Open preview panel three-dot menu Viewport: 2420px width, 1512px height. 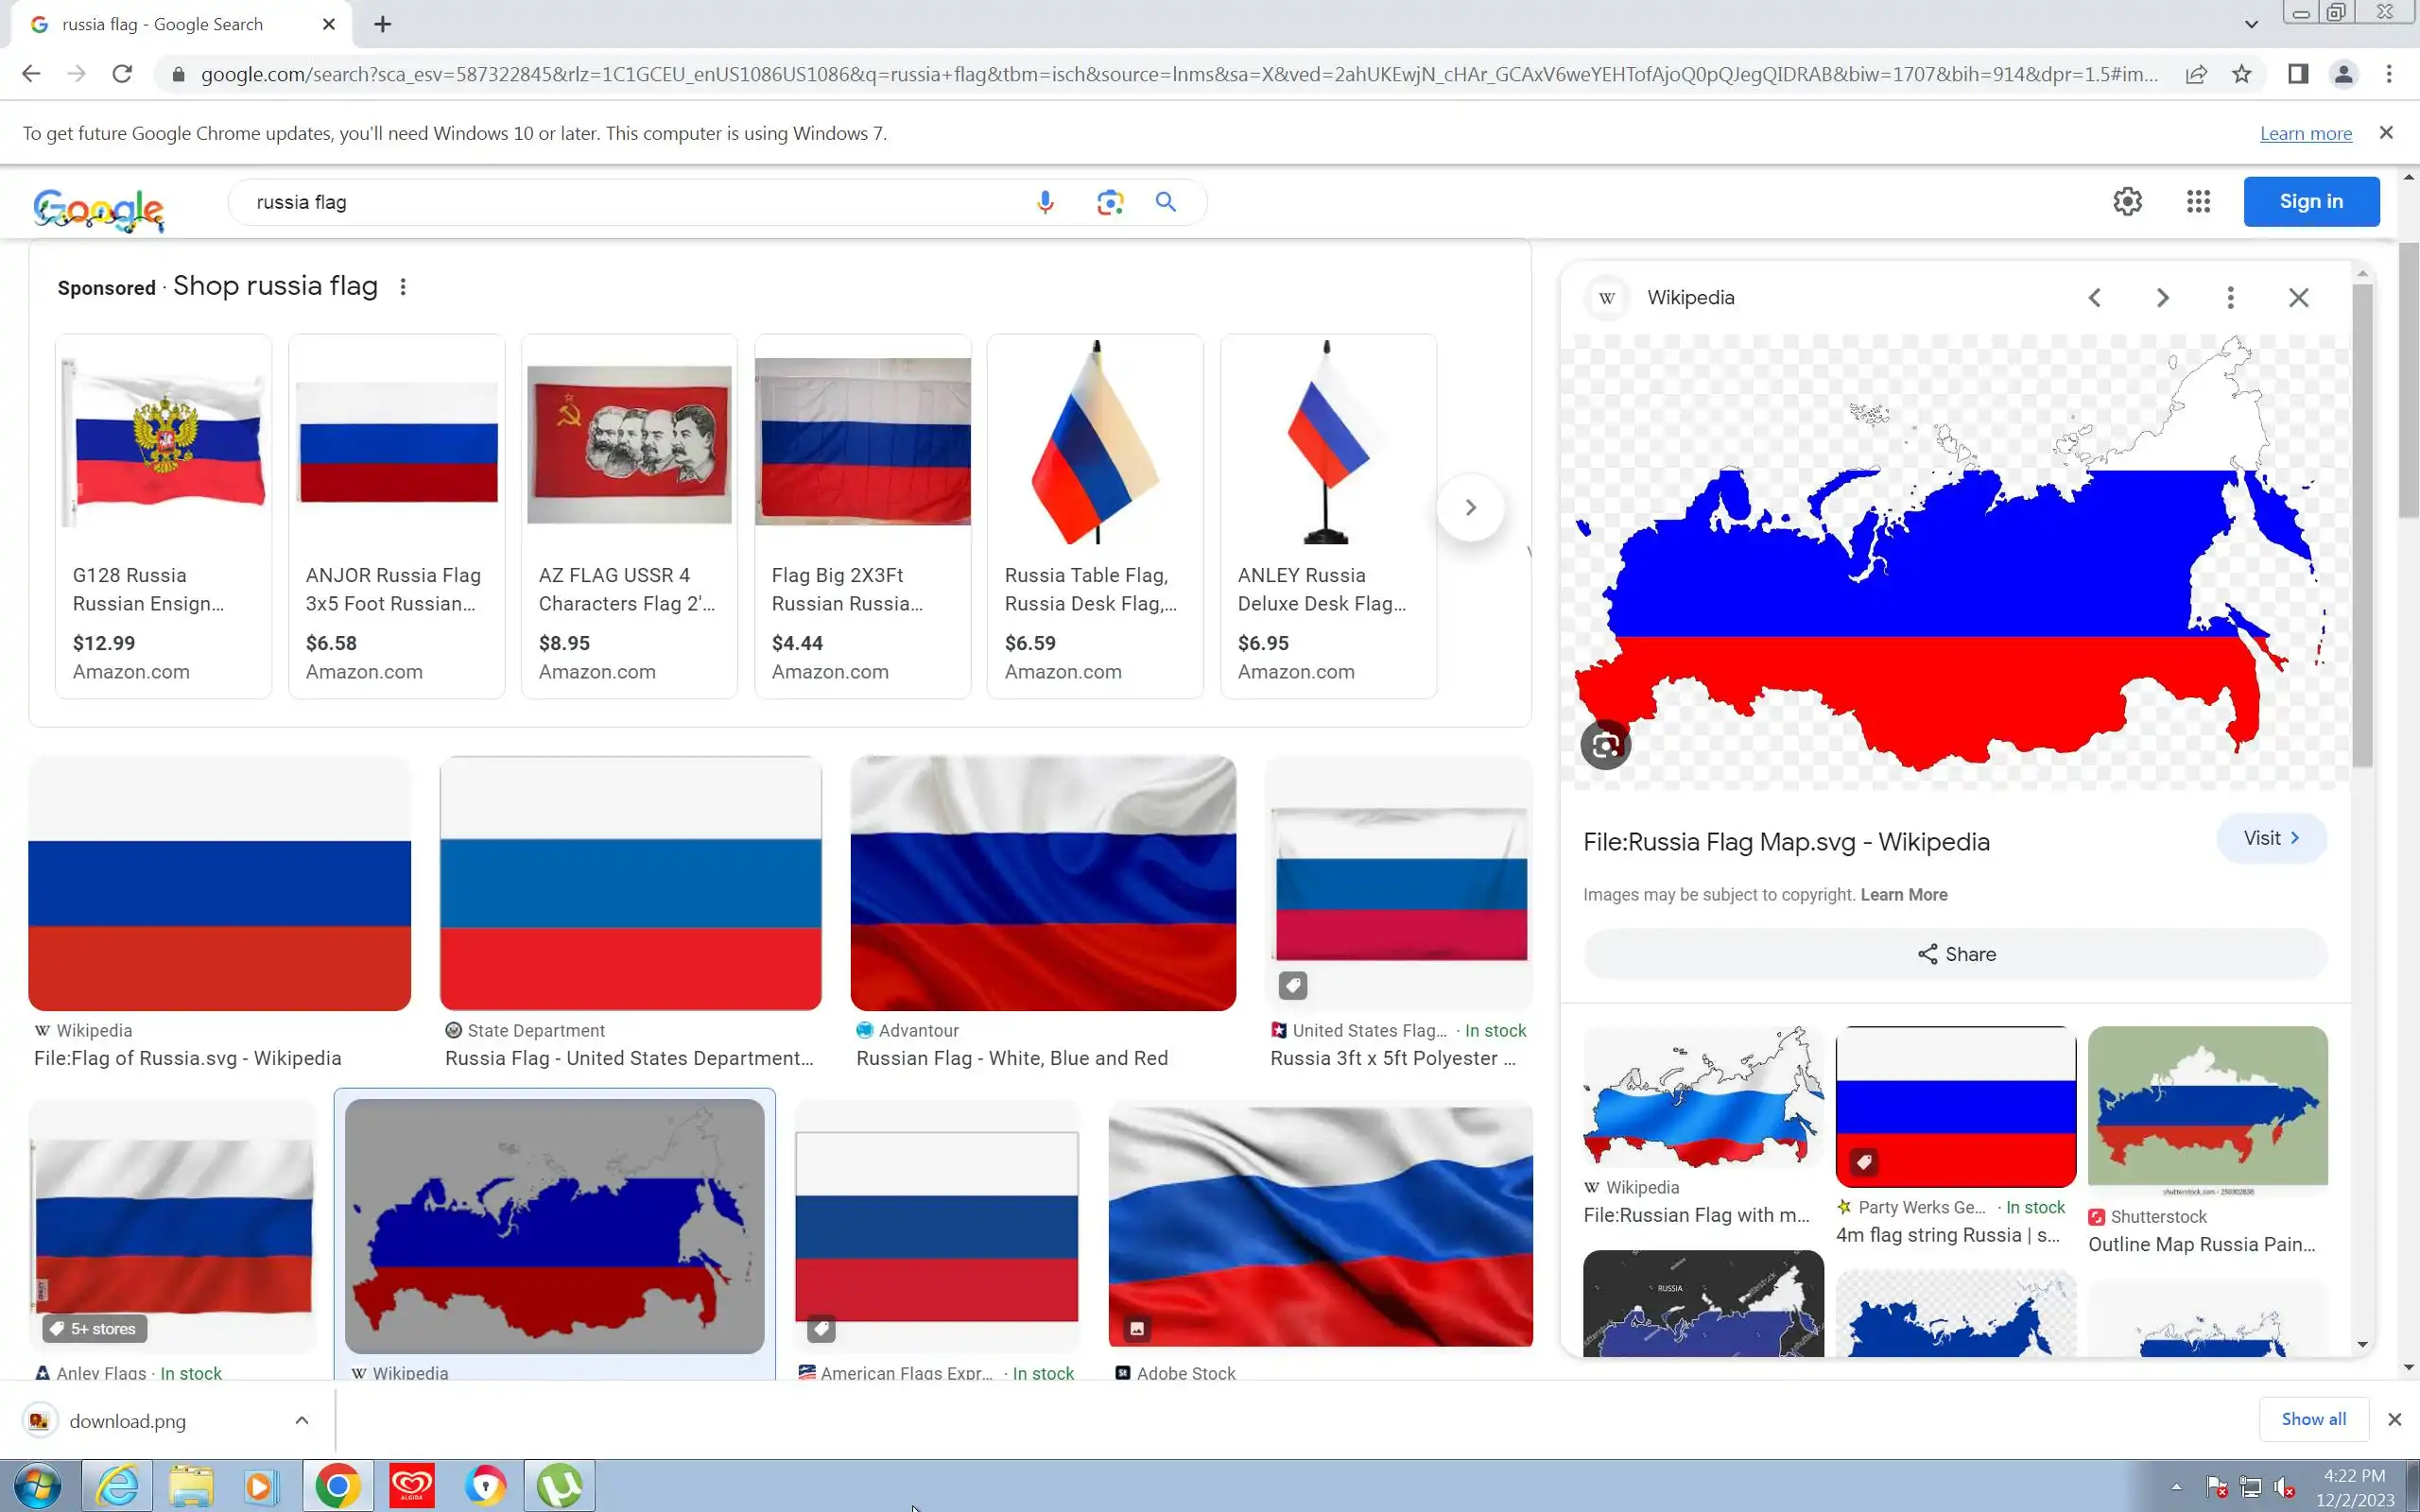pos(2230,298)
